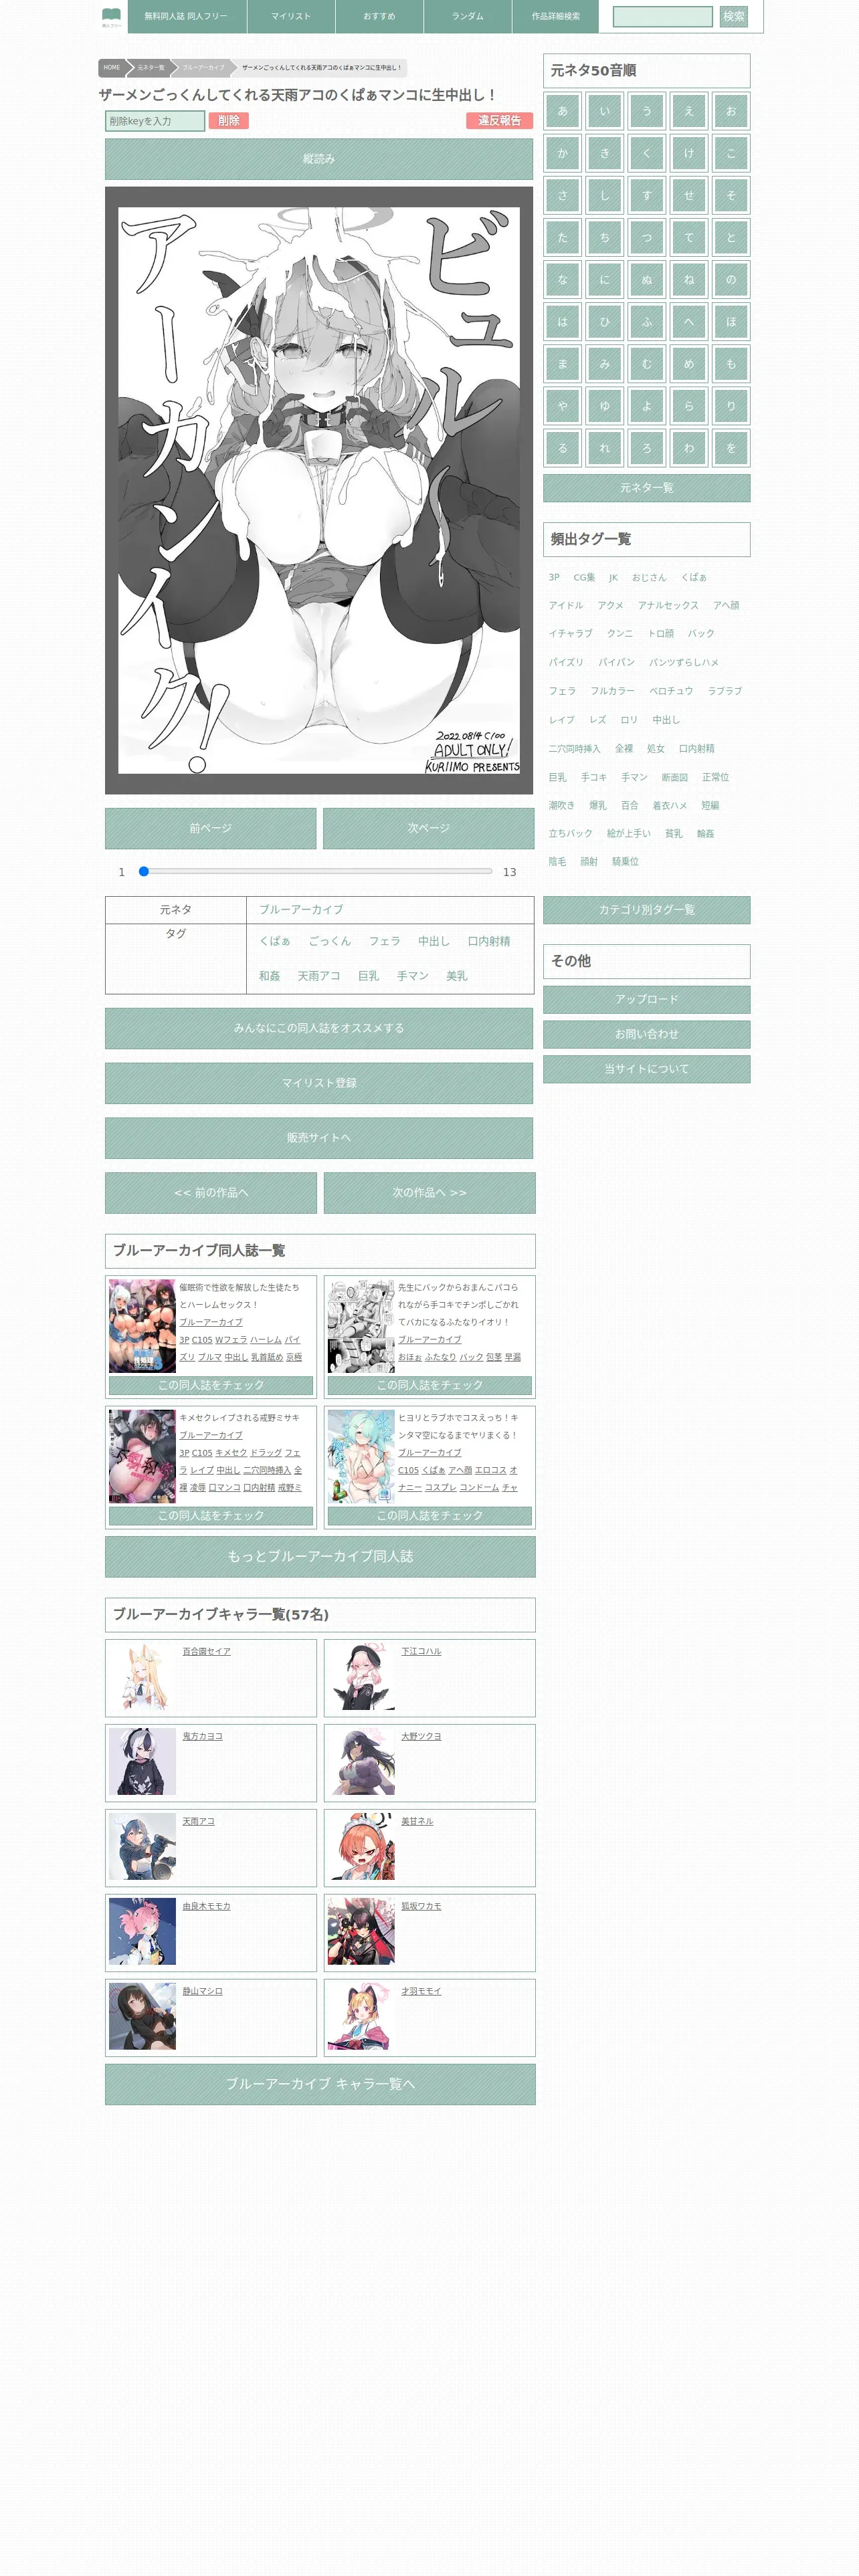Screen dimensions: 859x2576
Task: Select と kana tile
Action: tap(731, 237)
